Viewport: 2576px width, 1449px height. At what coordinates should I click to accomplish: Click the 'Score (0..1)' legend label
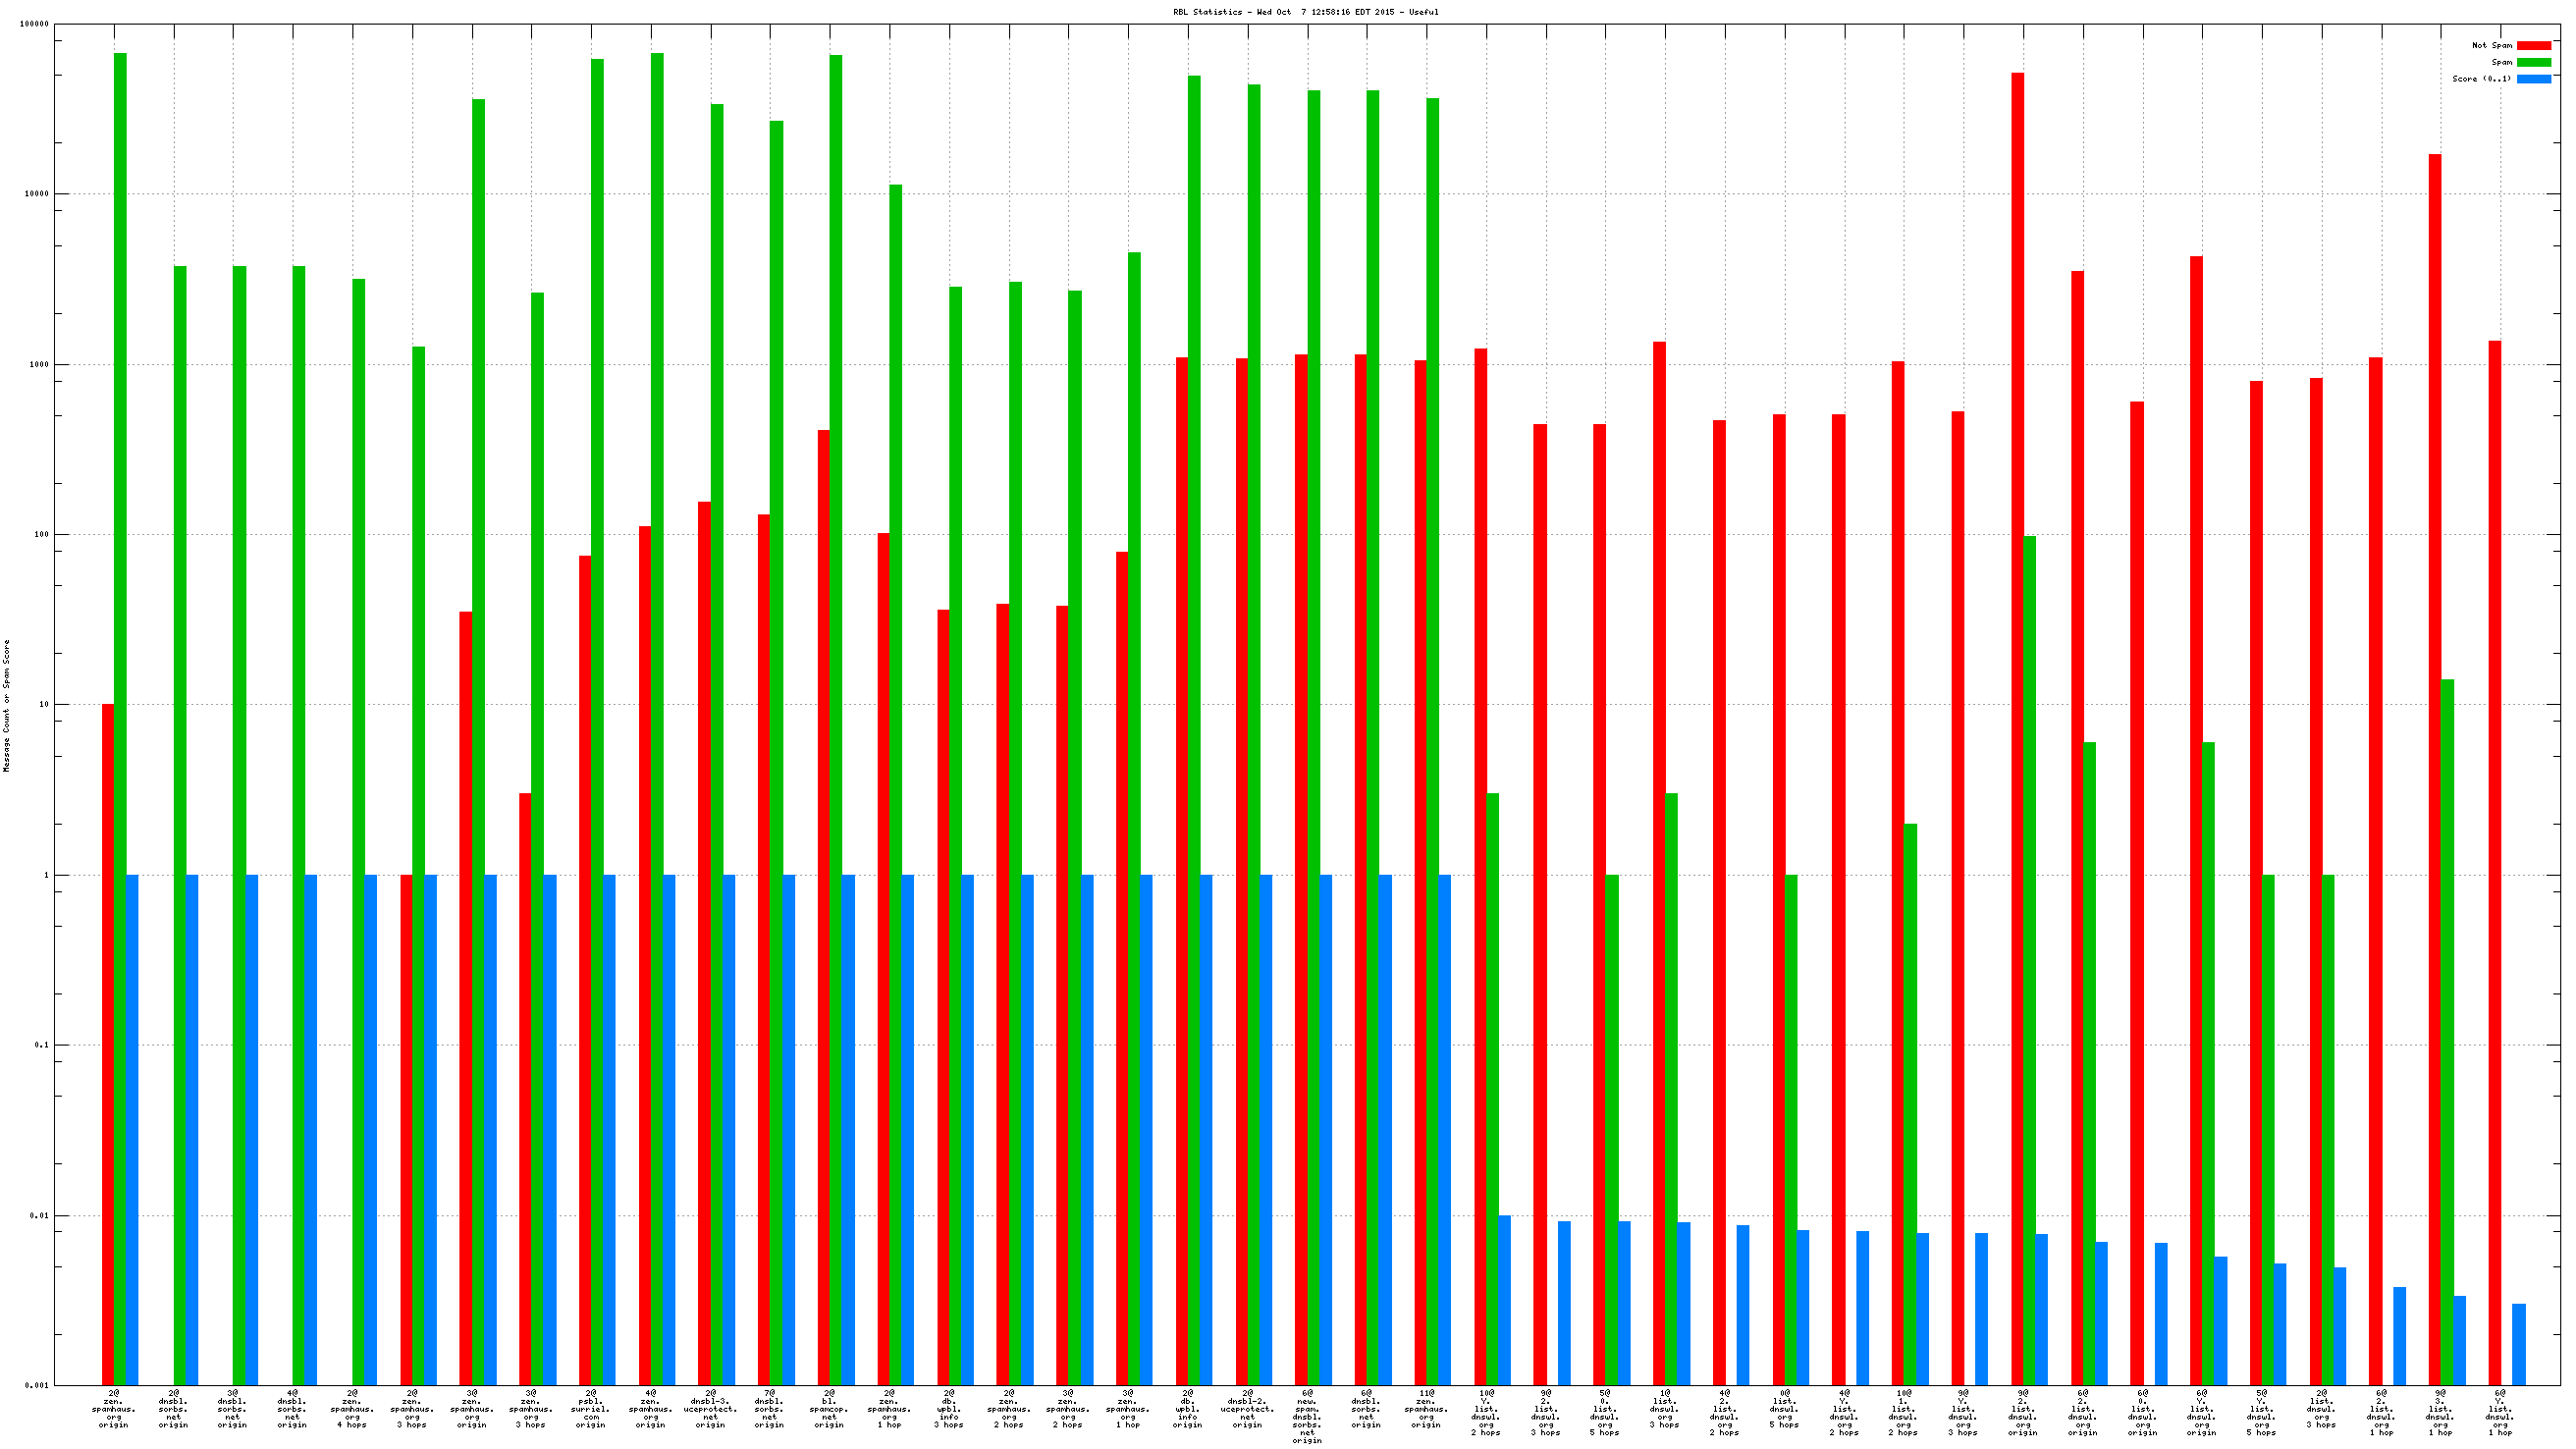pyautogui.click(x=2481, y=79)
